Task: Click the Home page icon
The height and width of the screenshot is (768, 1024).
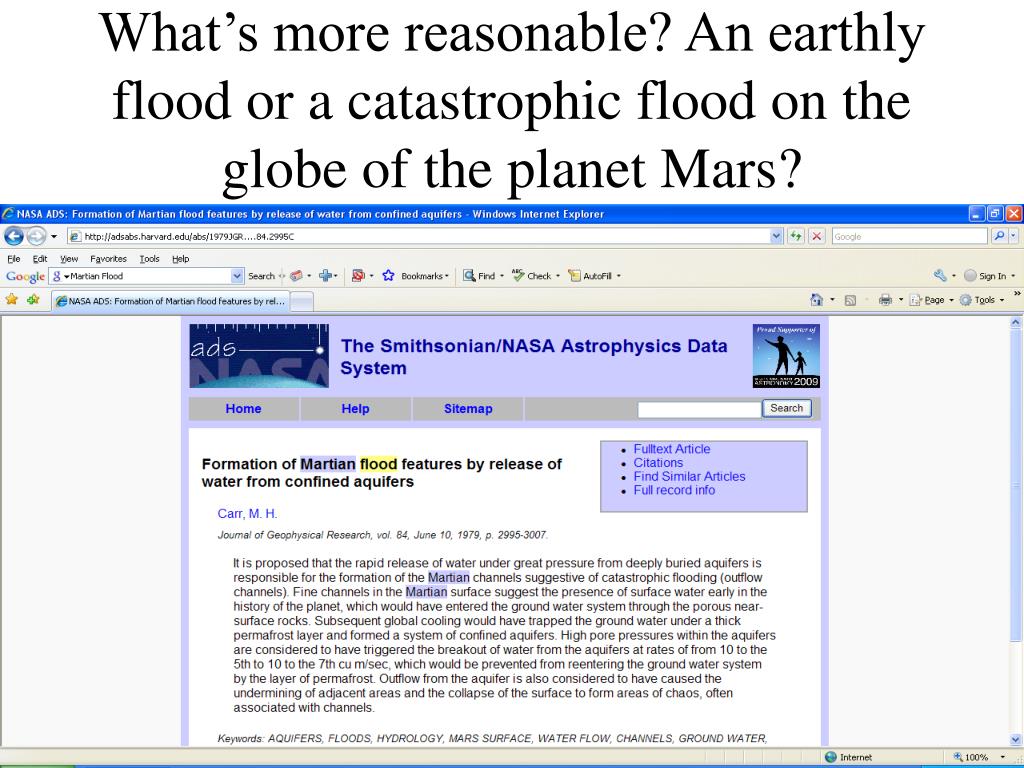Action: tap(816, 300)
